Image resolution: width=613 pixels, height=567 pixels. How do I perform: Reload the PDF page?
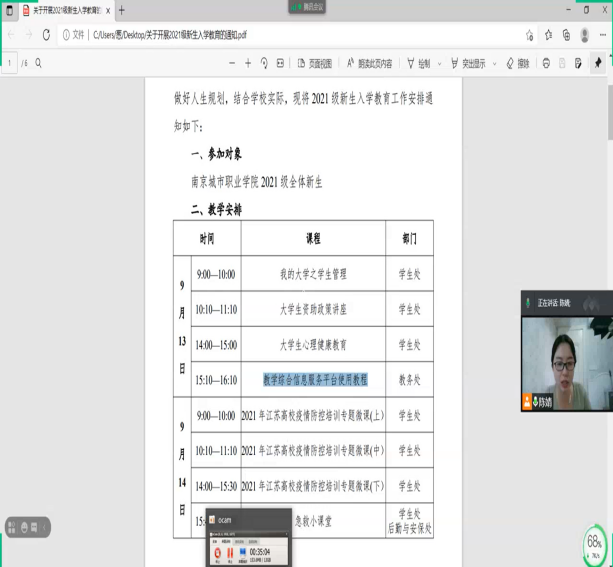coord(46,35)
